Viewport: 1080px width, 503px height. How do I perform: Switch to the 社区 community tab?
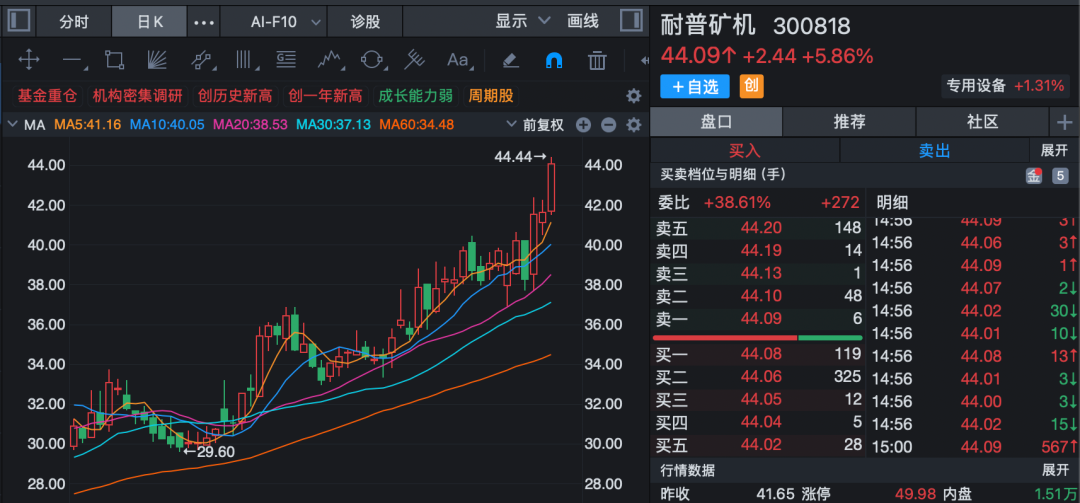983,122
